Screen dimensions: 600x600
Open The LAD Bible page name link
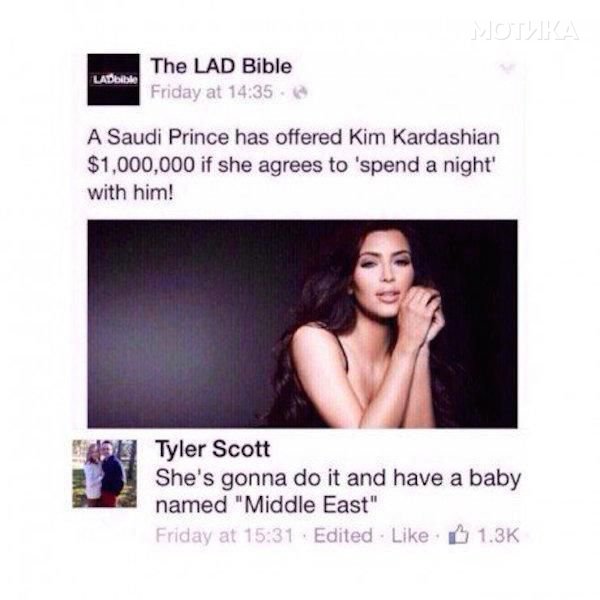(221, 66)
